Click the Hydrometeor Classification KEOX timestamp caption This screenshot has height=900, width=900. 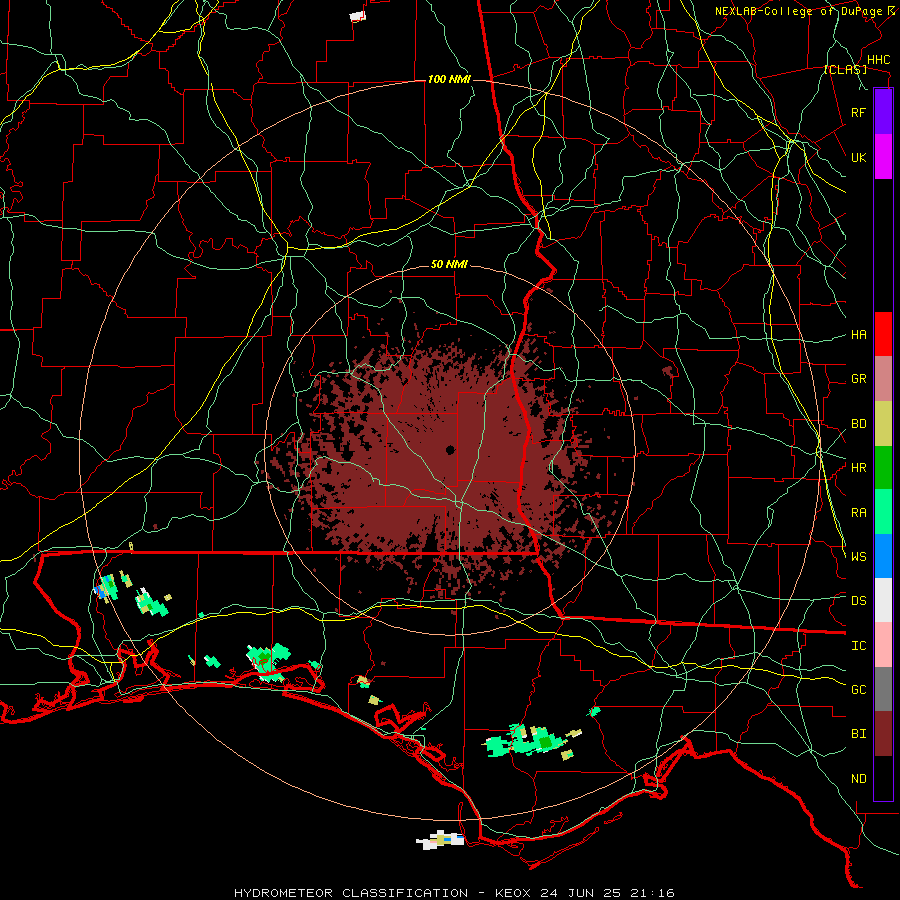[x=454, y=893]
